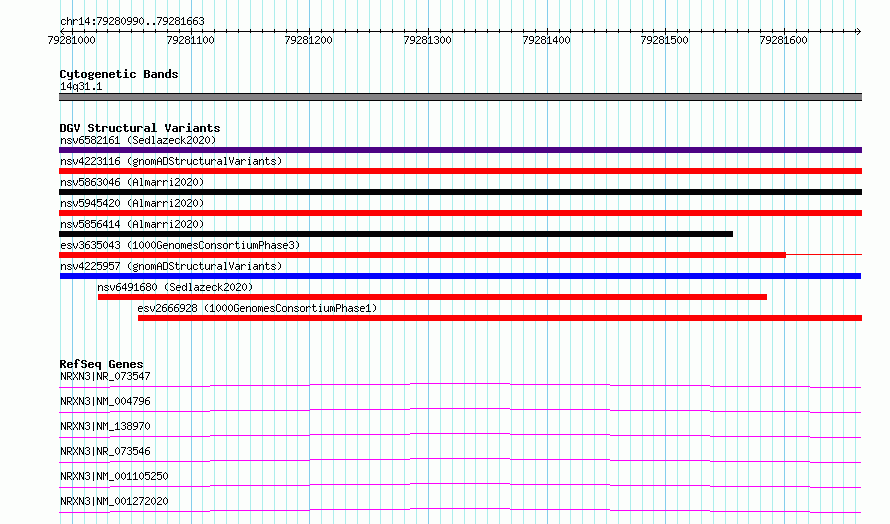Select the magenta NM_001105250 intron line
Image resolution: width=890 pixels, height=524 pixels.
[460, 485]
